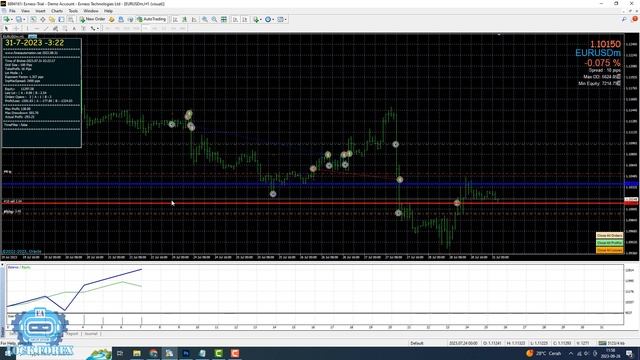The width and height of the screenshot is (640, 360).
Task: Switch chart to candlesticks view
Action: [184, 19]
